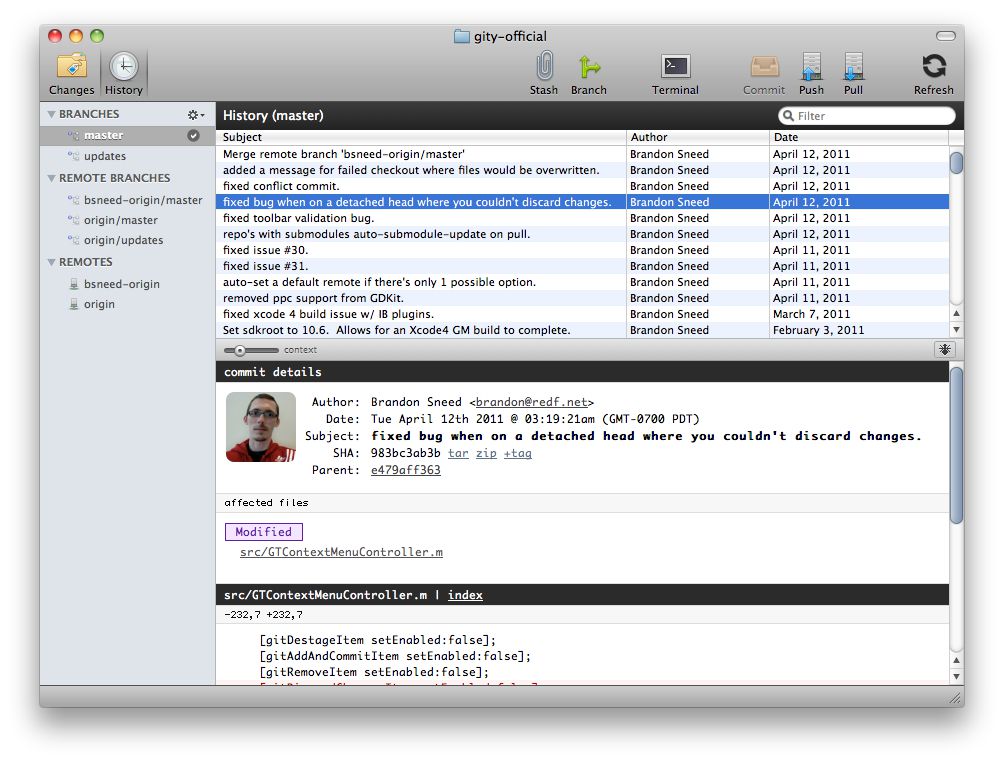1004x762 pixels.
Task: Select origin/master remote branch
Action: (x=120, y=220)
